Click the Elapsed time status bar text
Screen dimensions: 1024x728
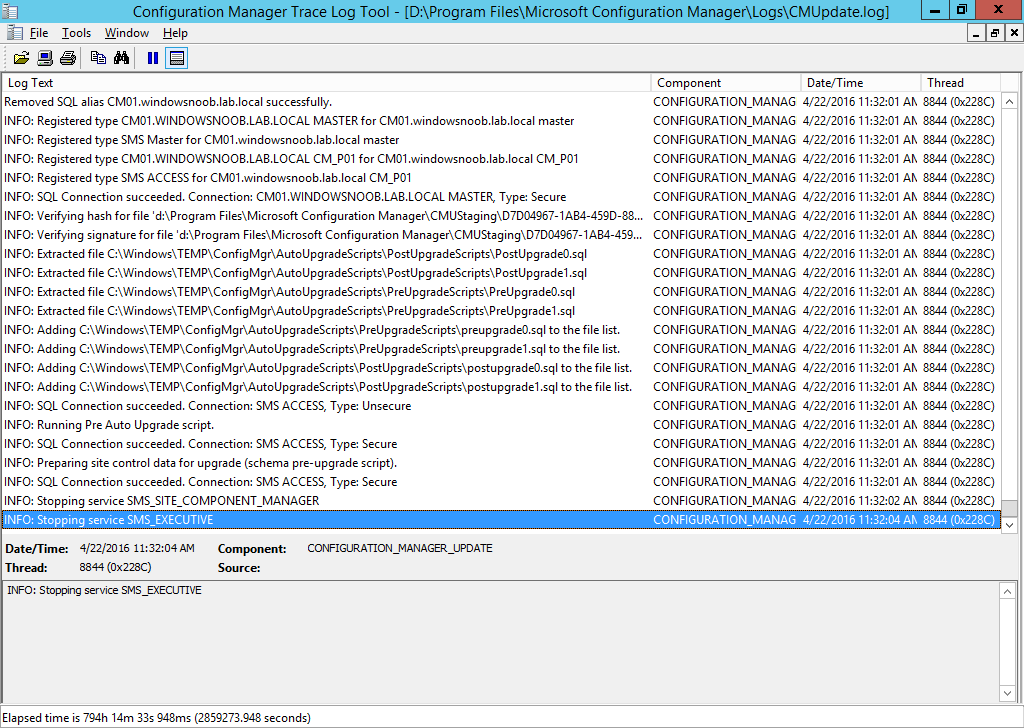(x=157, y=718)
